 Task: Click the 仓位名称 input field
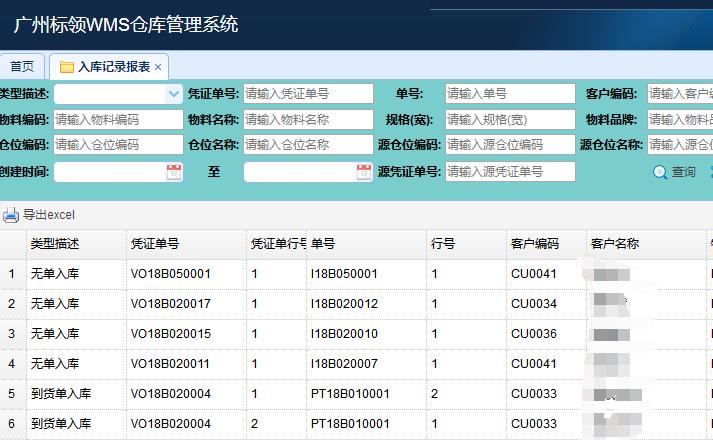click(308, 146)
